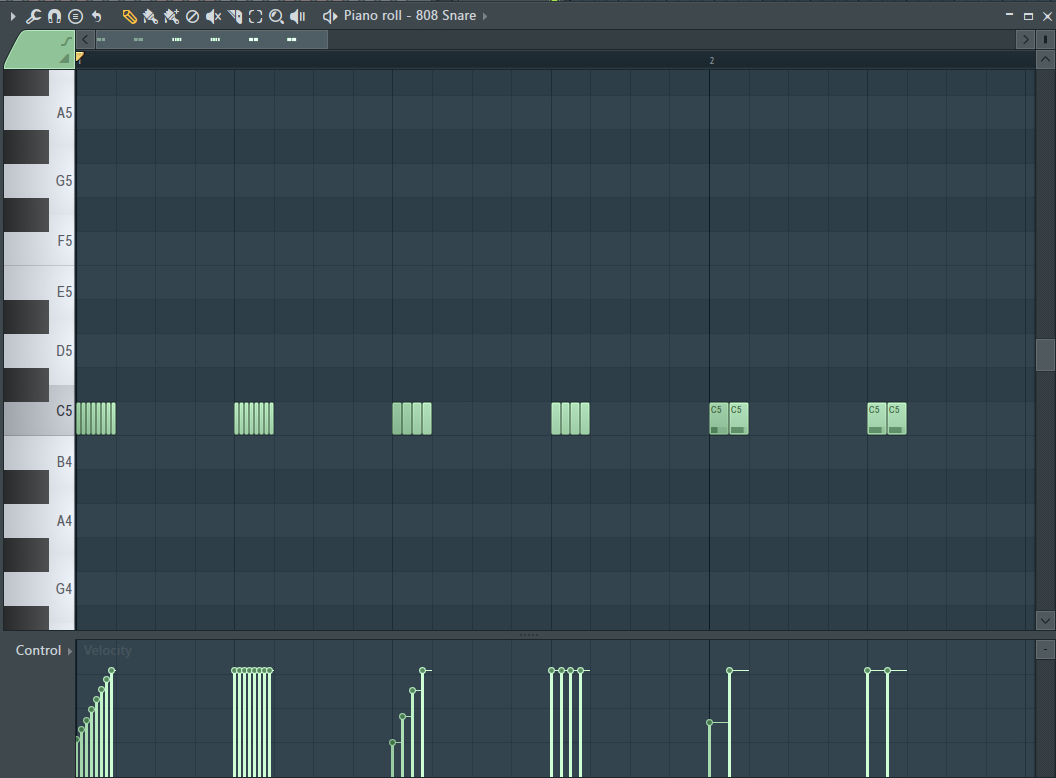The height and width of the screenshot is (778, 1056).
Task: Open the stamp chord menu
Action: [75, 16]
